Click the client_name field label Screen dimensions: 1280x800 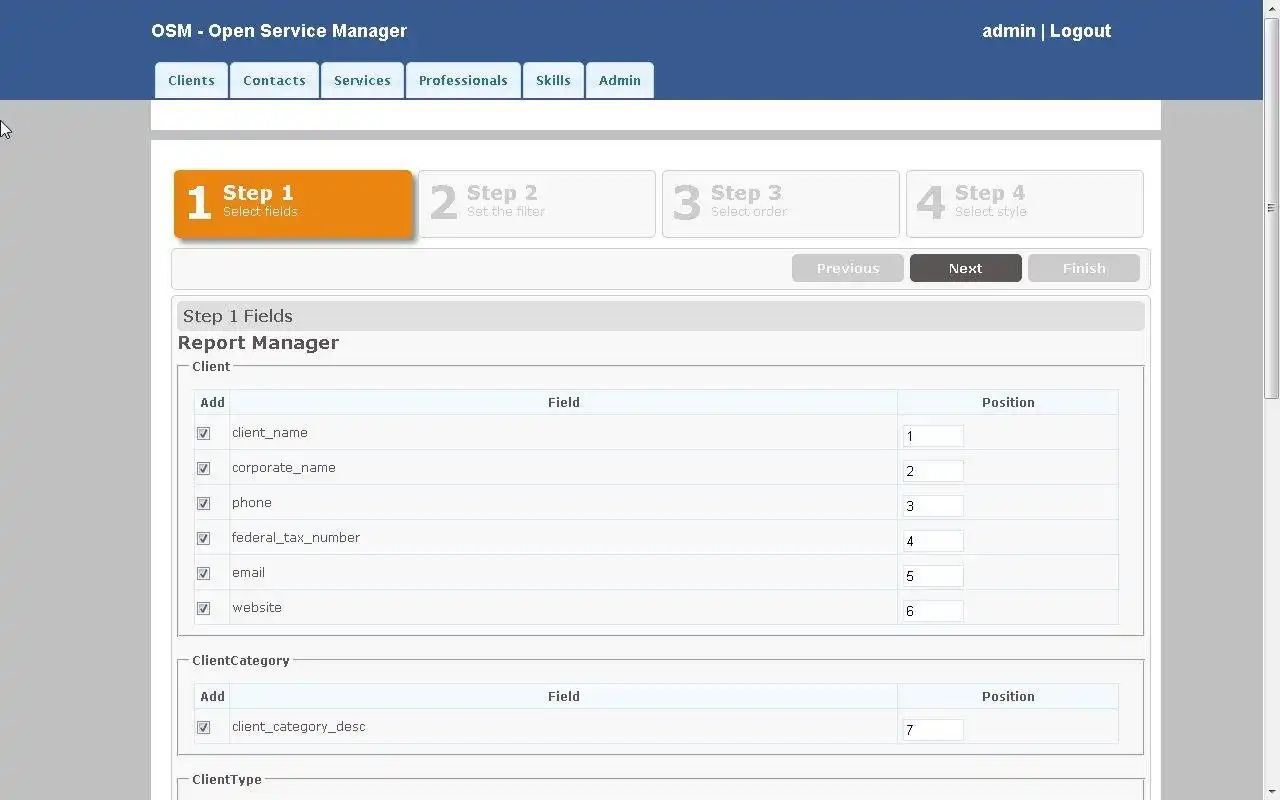coord(270,433)
